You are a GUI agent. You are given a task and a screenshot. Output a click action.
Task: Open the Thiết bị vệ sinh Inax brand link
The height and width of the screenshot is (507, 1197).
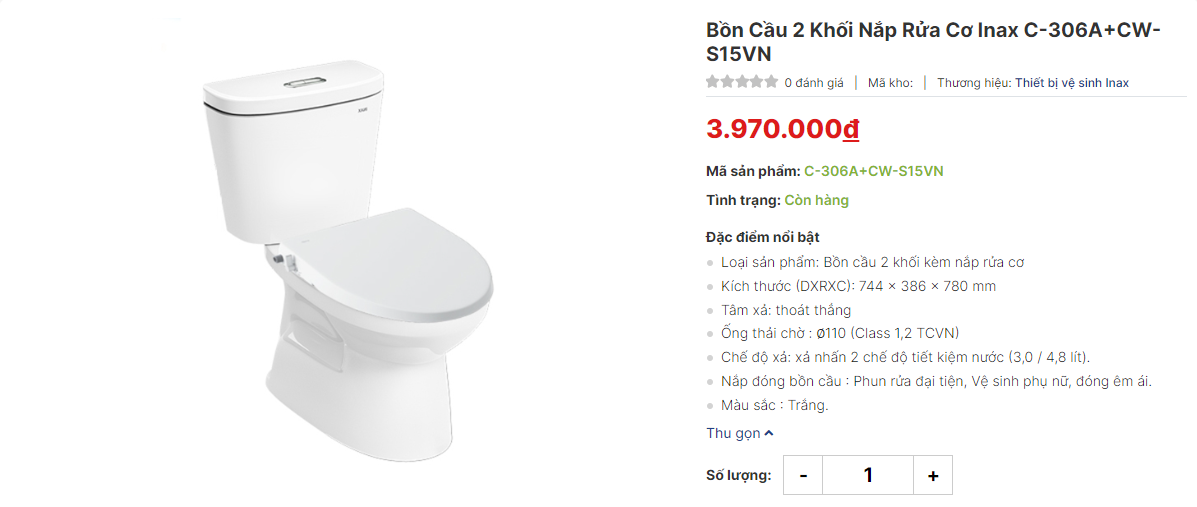1072,83
